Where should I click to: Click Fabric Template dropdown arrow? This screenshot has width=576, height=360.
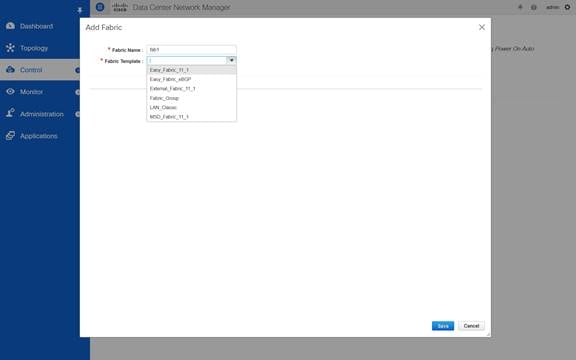tap(232, 60)
